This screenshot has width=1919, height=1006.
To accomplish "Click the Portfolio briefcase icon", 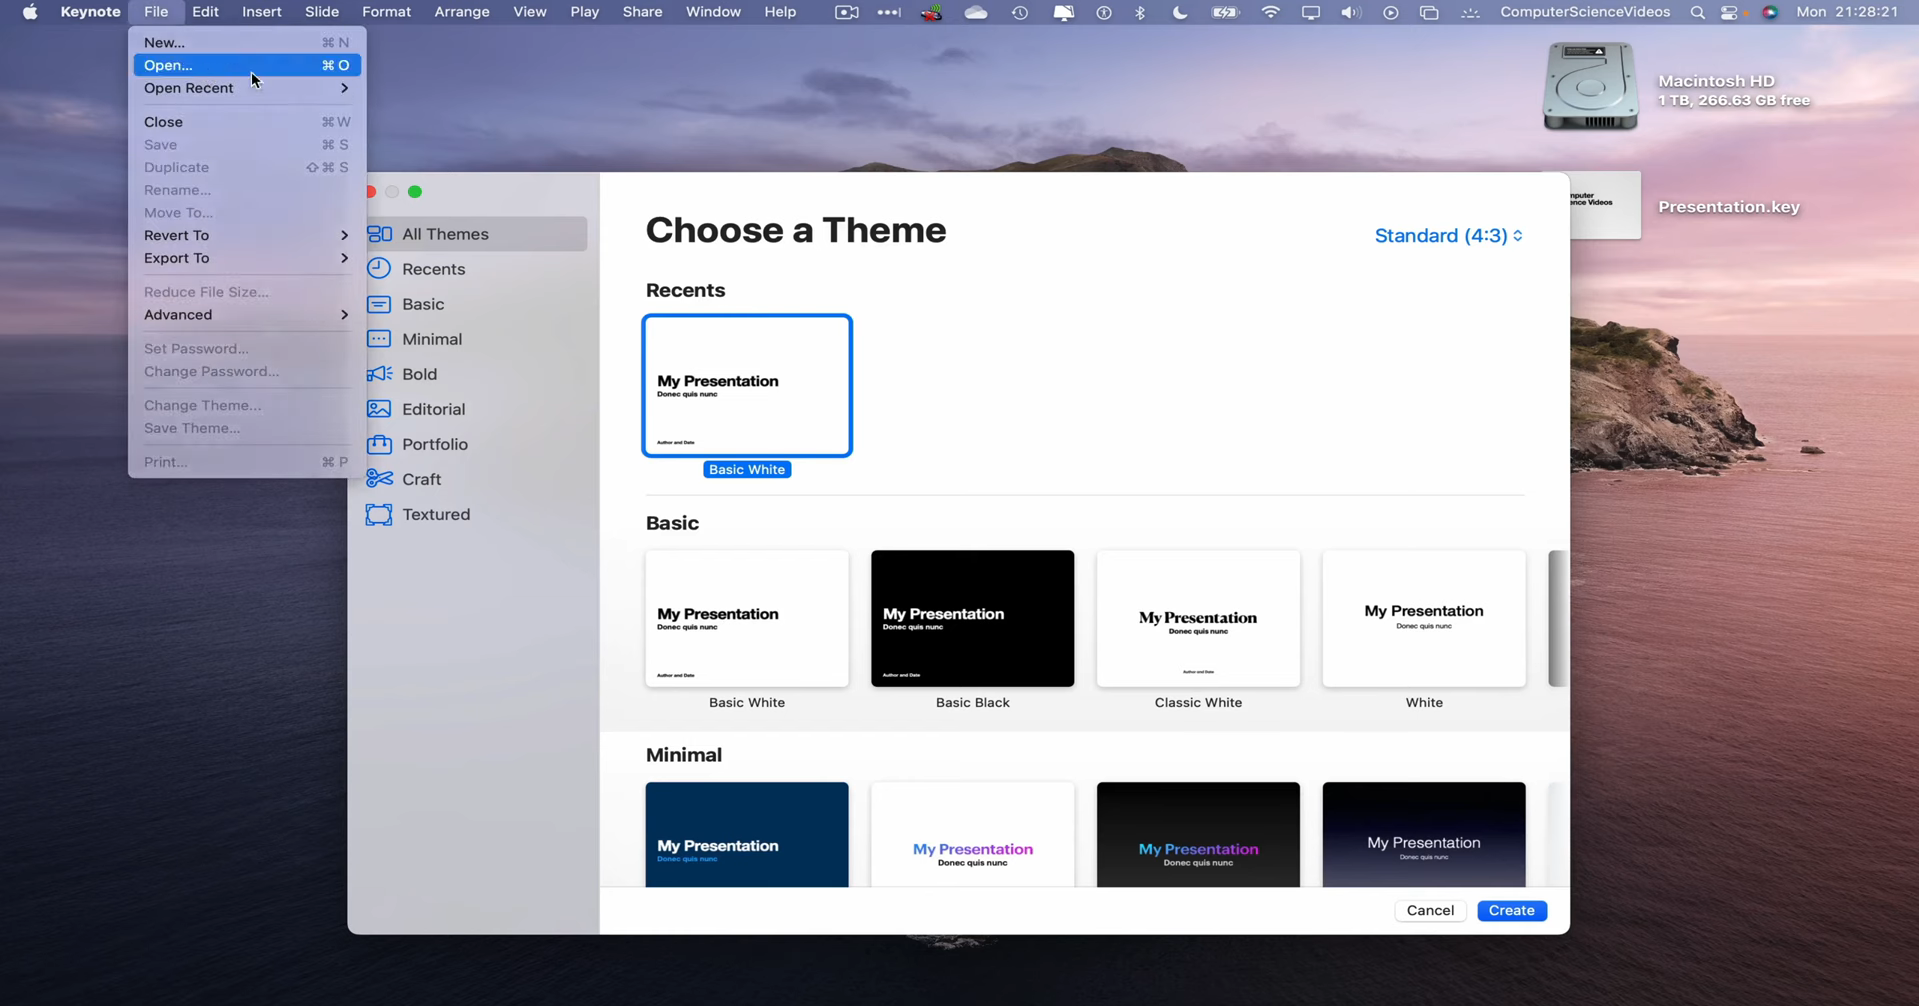I will tap(379, 444).
